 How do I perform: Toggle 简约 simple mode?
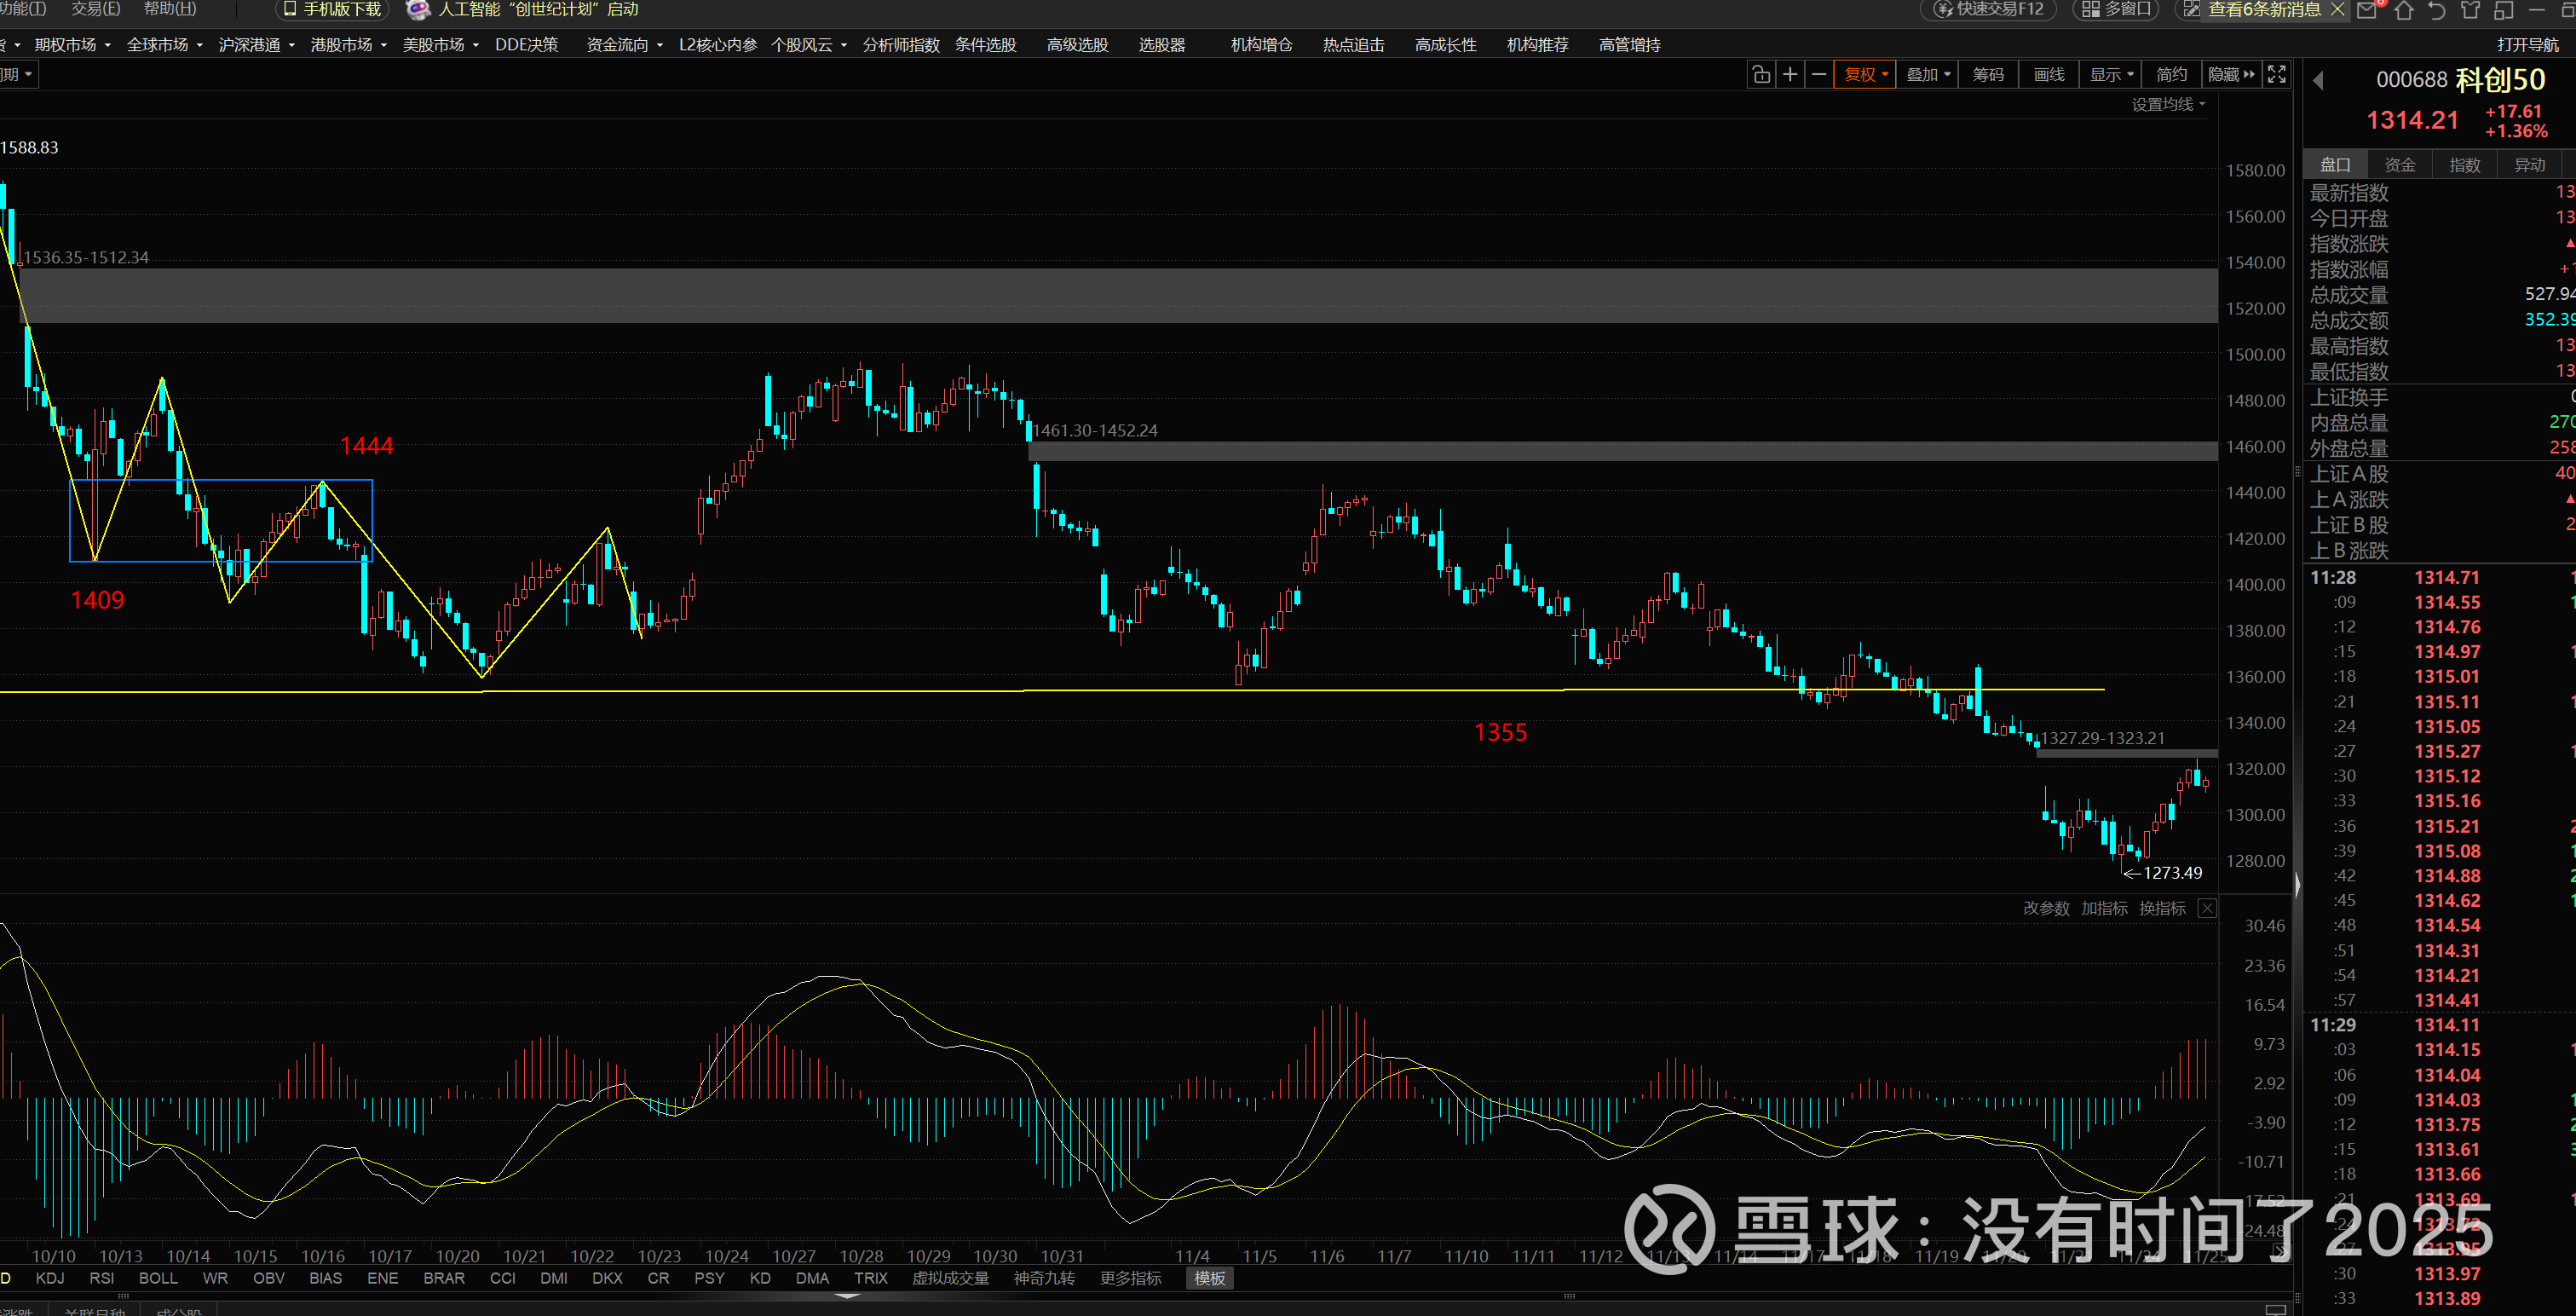click(2171, 75)
